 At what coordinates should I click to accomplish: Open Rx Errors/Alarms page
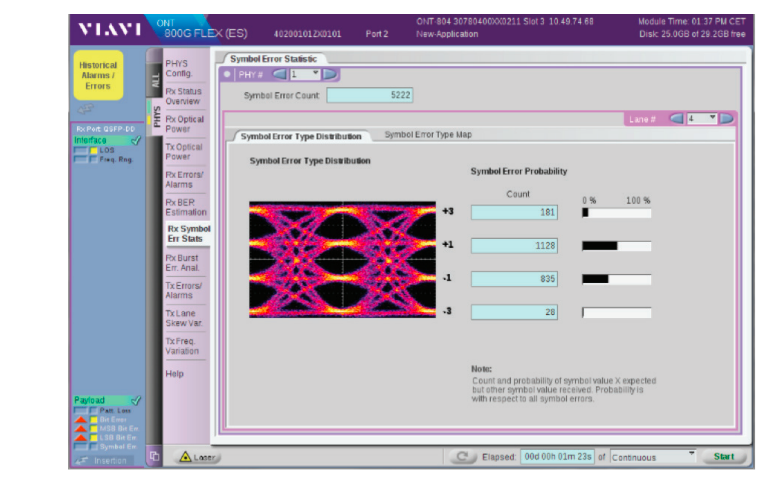(x=184, y=180)
